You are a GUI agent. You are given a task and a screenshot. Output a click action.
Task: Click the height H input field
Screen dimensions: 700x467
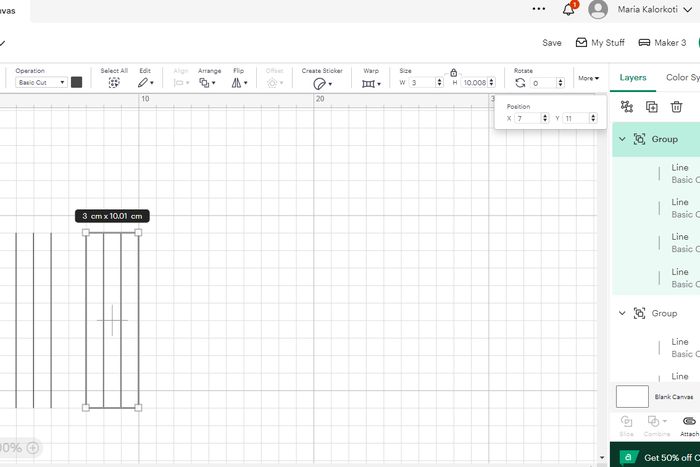coord(475,83)
